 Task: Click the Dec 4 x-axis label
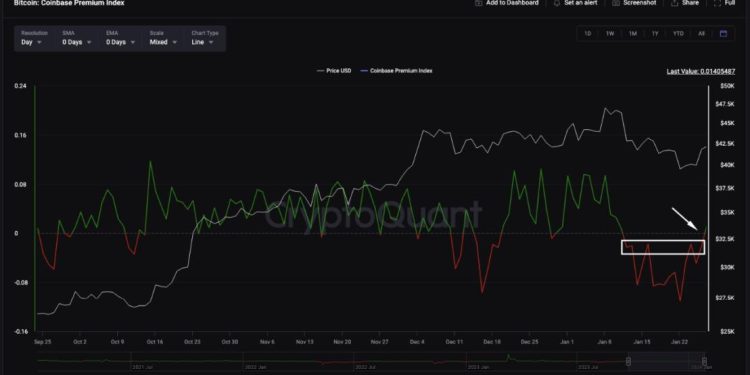coord(417,342)
